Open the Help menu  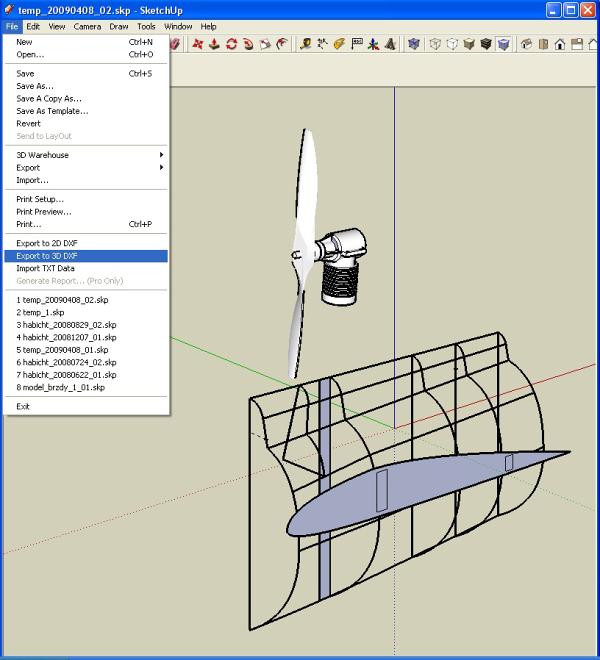[x=208, y=27]
